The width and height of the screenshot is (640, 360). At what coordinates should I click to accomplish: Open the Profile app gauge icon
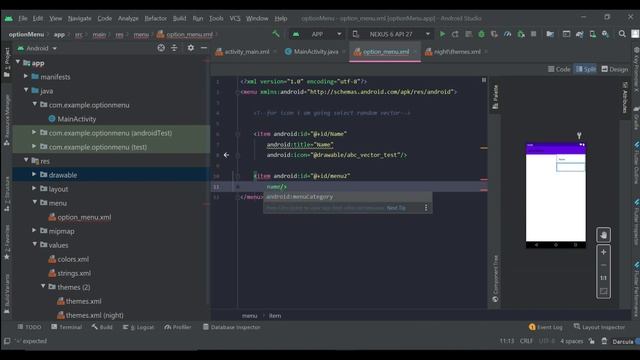point(507,34)
